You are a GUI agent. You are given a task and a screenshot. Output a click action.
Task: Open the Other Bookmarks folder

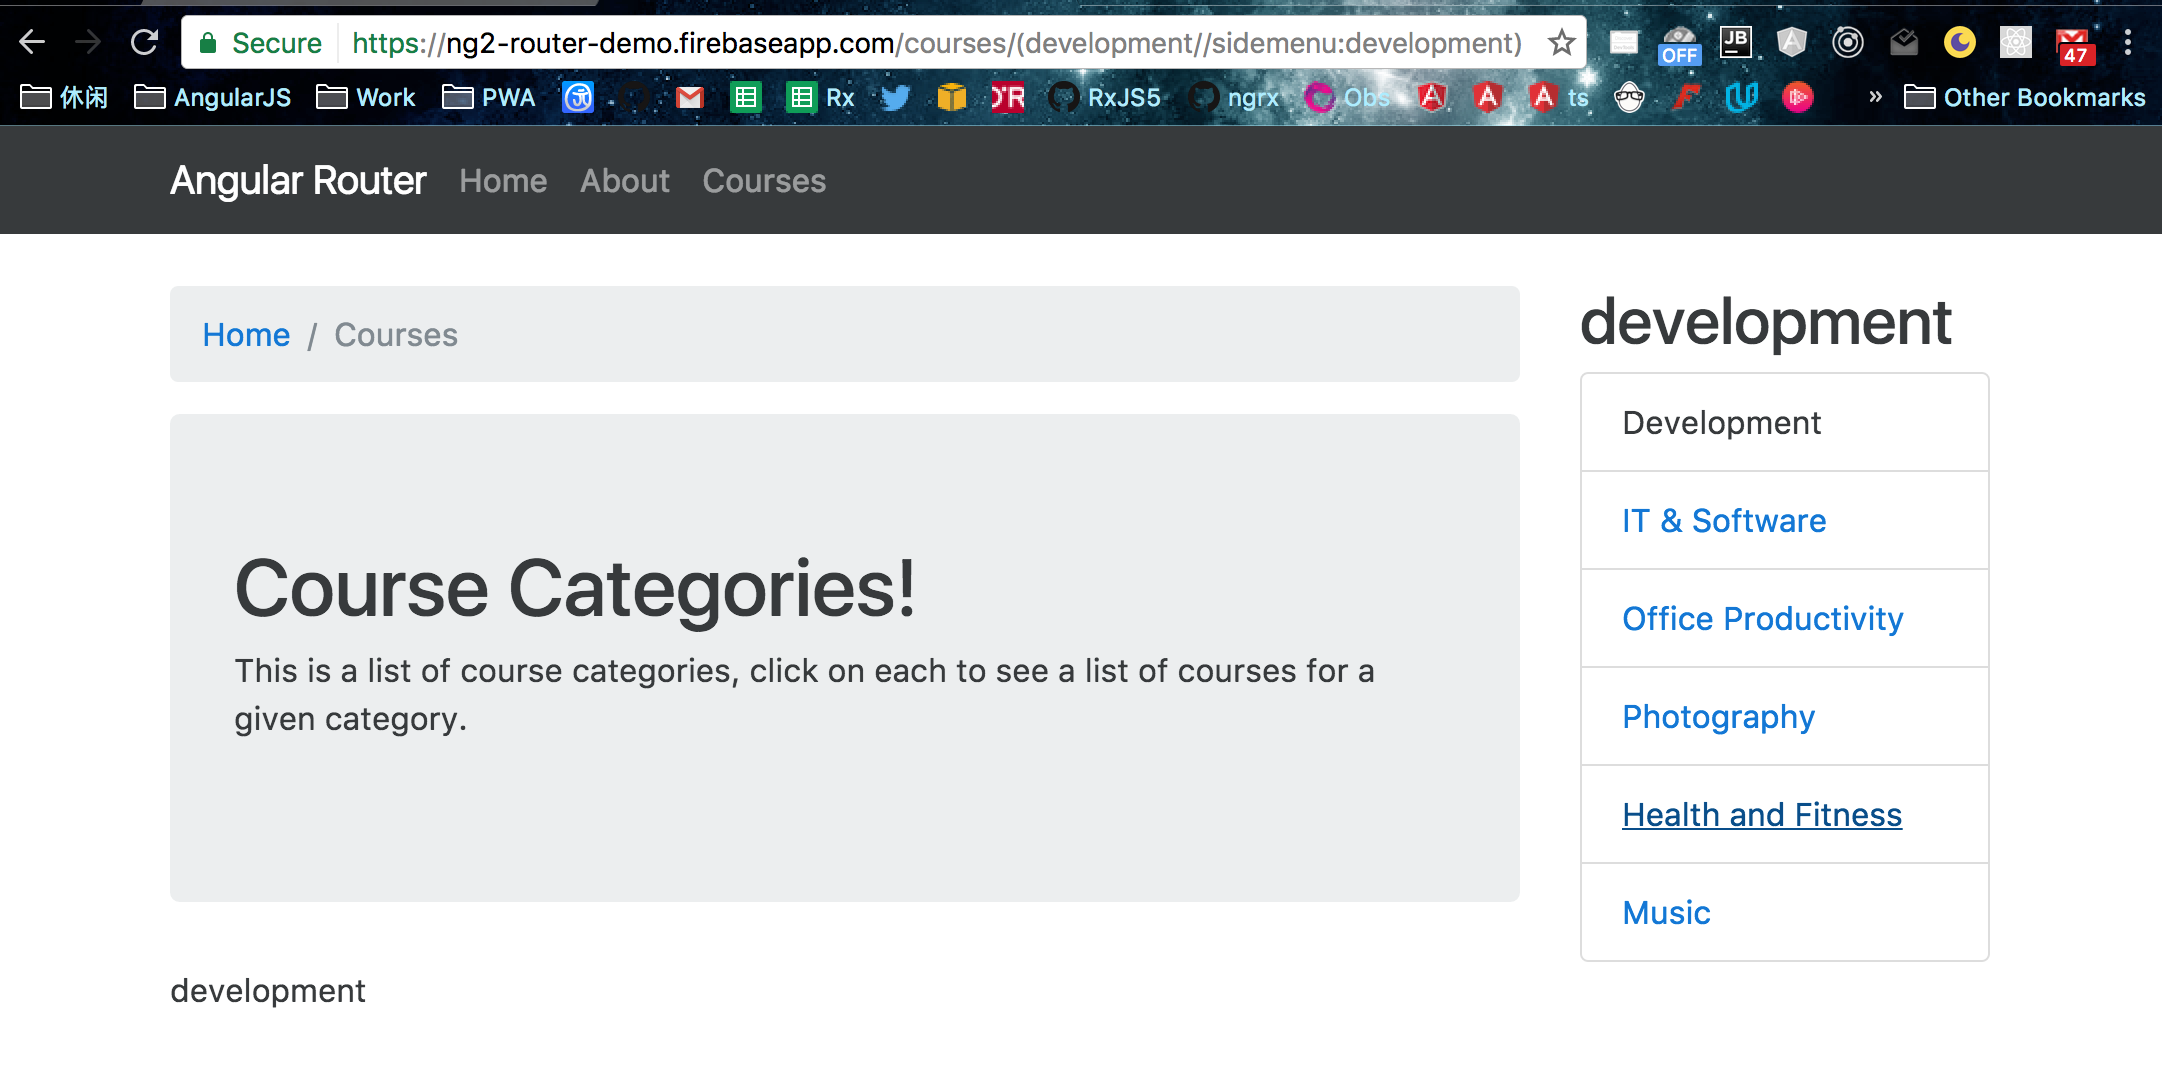[x=2025, y=97]
